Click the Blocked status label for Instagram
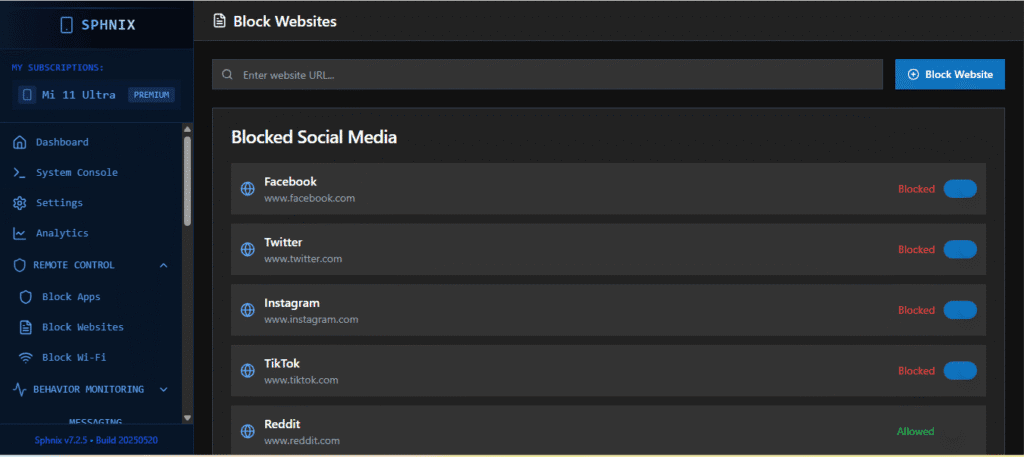 click(x=916, y=310)
